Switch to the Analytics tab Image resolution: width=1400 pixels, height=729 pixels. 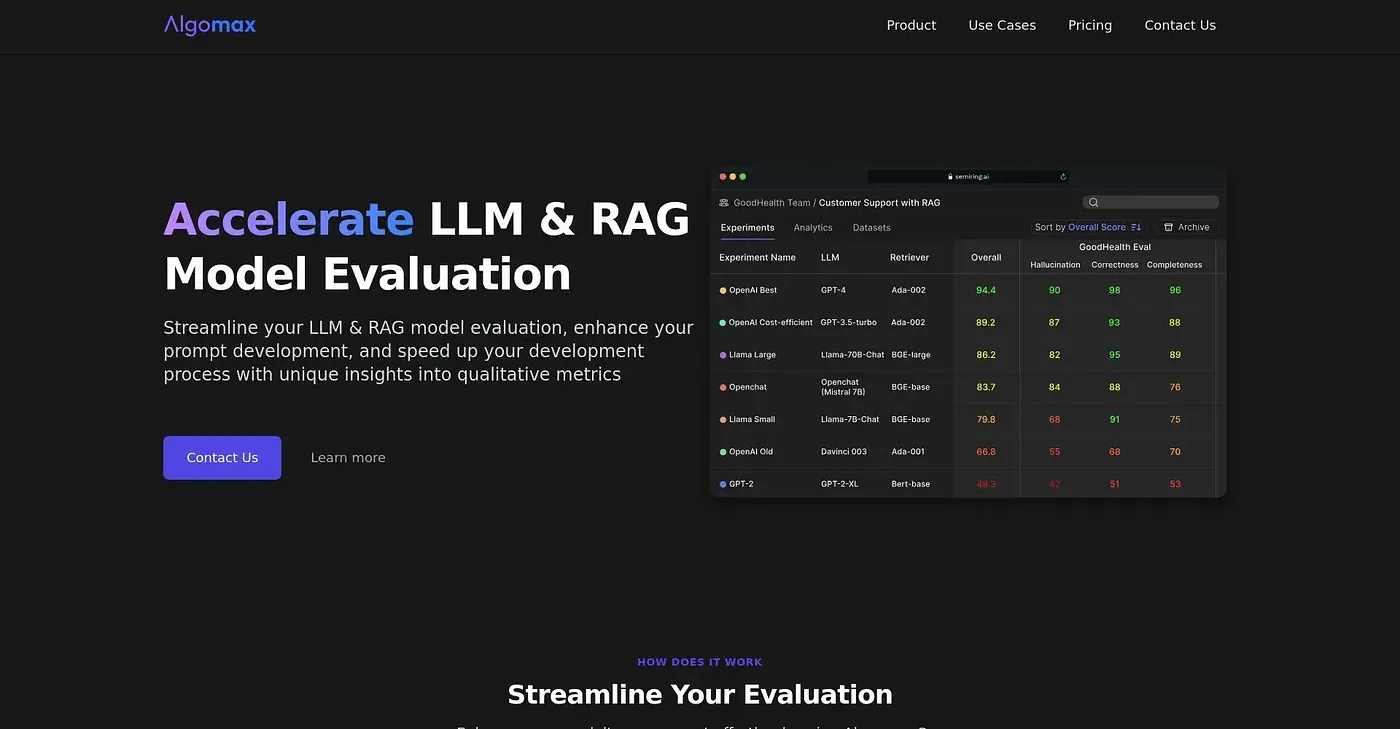click(x=813, y=228)
